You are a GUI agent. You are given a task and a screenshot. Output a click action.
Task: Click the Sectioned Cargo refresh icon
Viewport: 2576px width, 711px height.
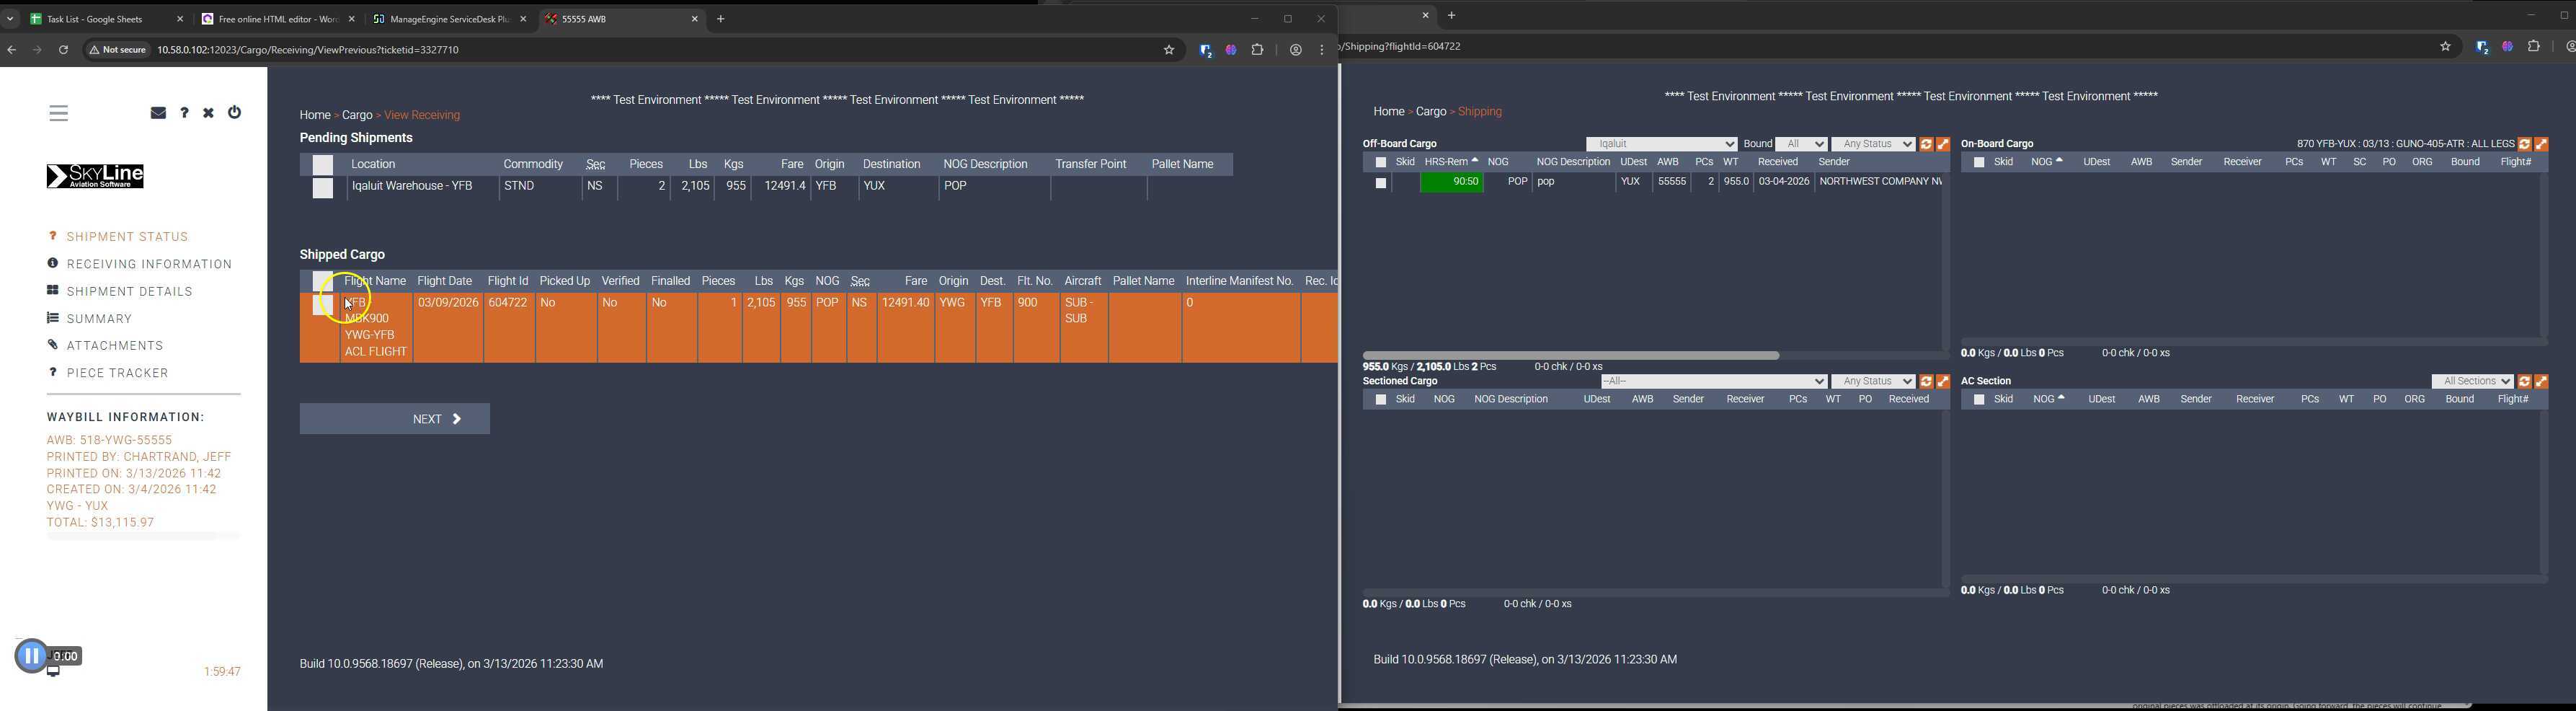(1926, 382)
